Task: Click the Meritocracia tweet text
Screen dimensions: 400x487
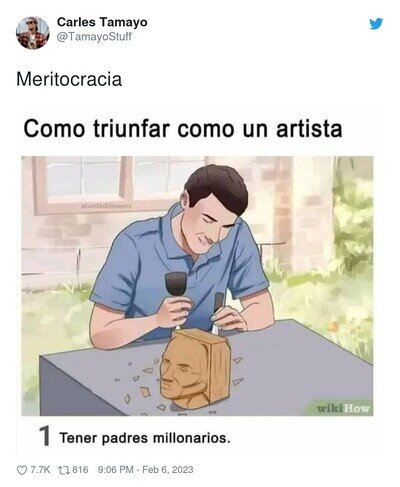Action: click(69, 80)
